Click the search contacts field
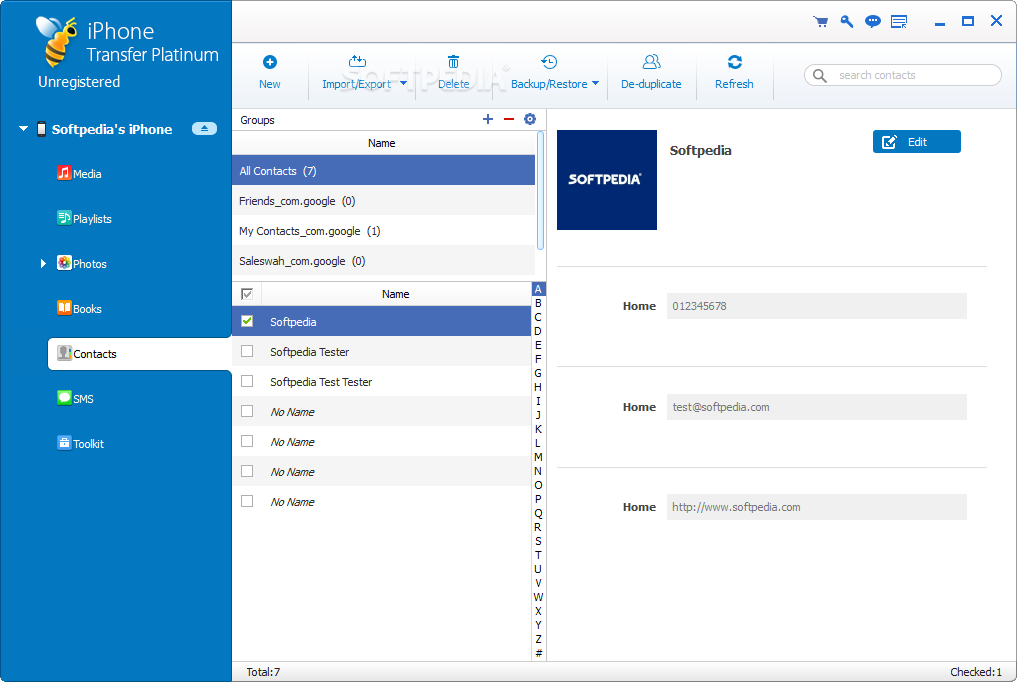Image resolution: width=1017 pixels, height=682 pixels. coord(902,75)
